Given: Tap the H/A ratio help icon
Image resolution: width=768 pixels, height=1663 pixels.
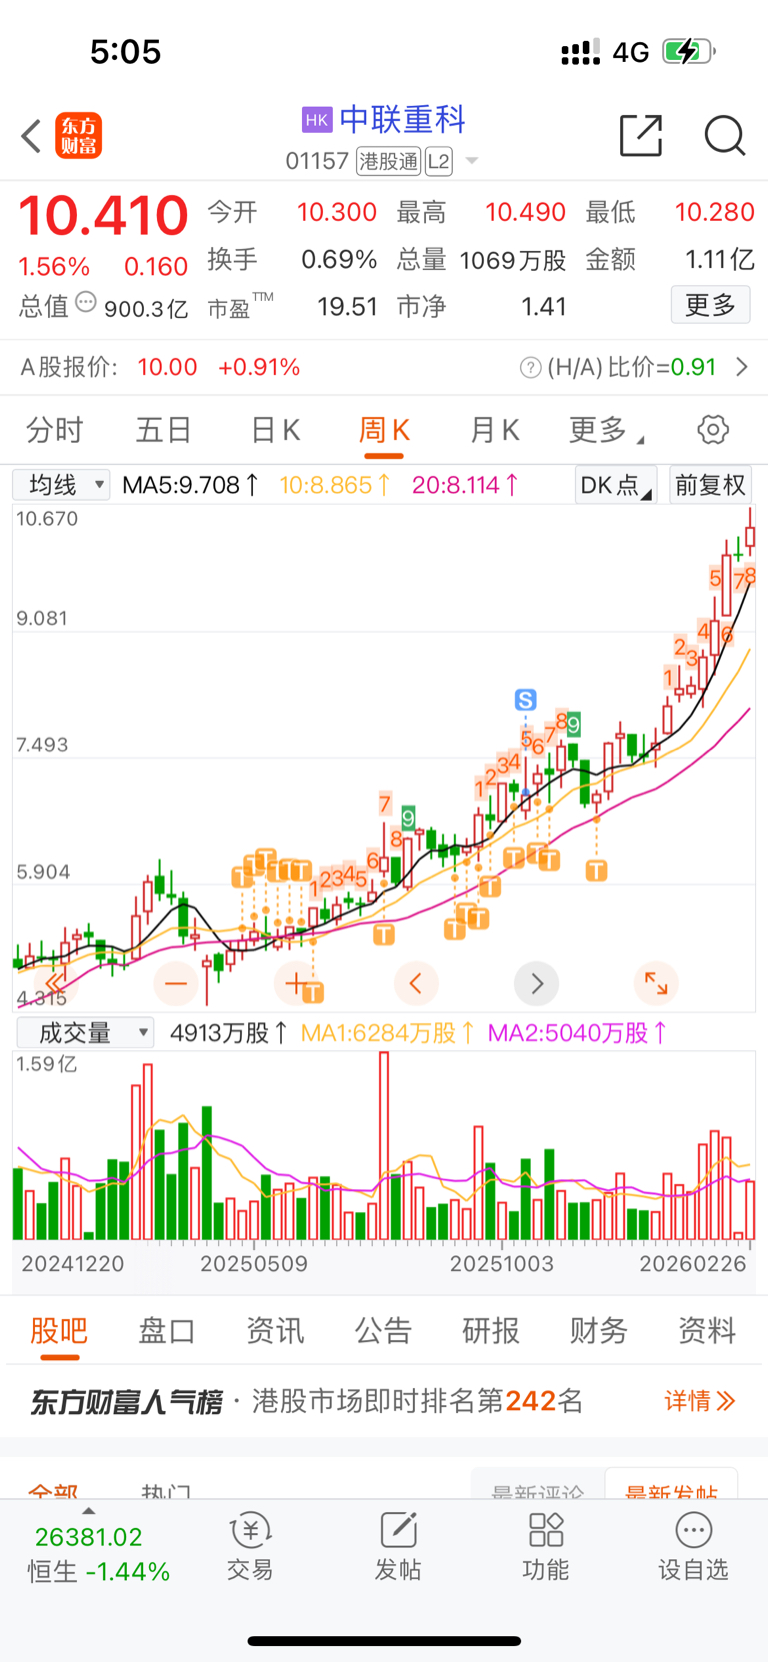Looking at the screenshot, I should point(531,368).
